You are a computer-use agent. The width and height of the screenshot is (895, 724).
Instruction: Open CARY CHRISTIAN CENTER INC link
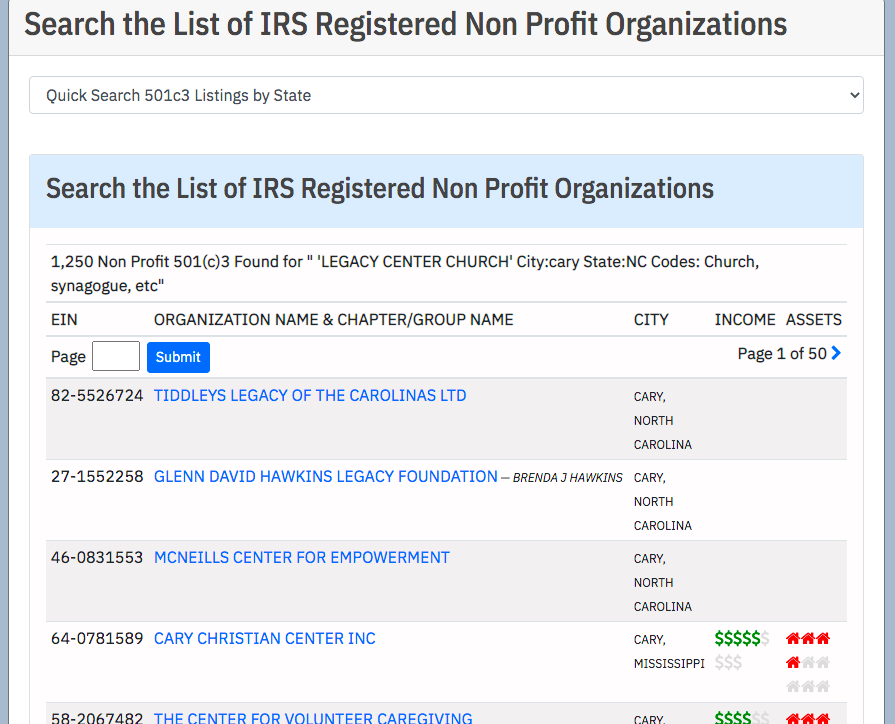[x=265, y=639]
